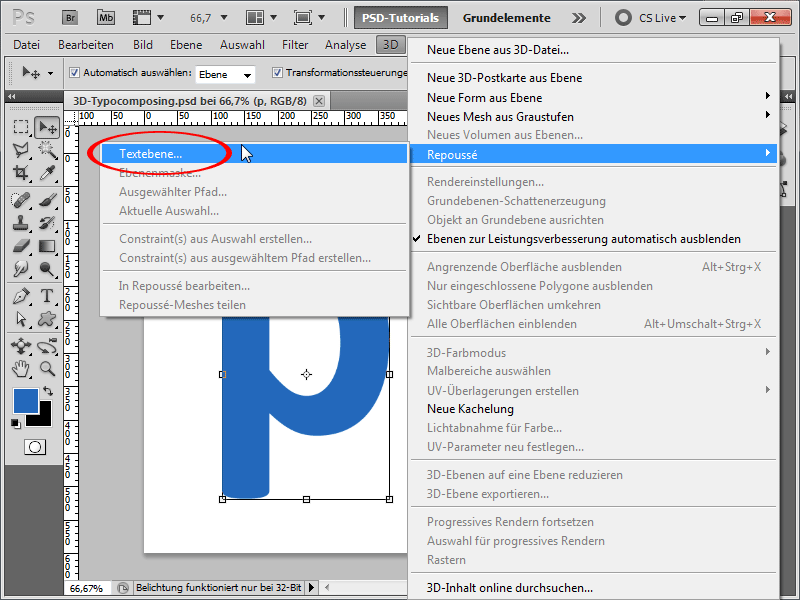Expand more workspaces chevron

tap(579, 18)
